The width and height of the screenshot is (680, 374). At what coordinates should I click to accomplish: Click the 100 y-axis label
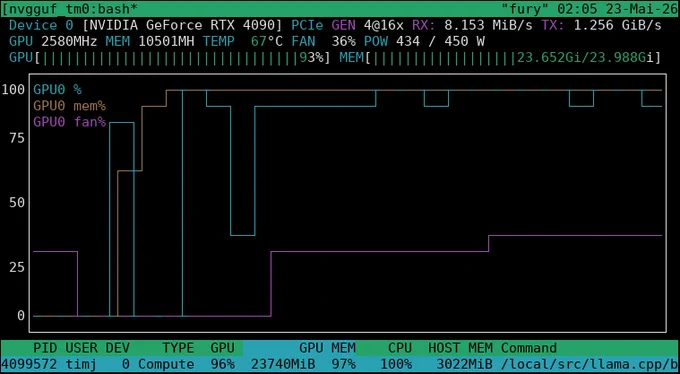point(13,90)
